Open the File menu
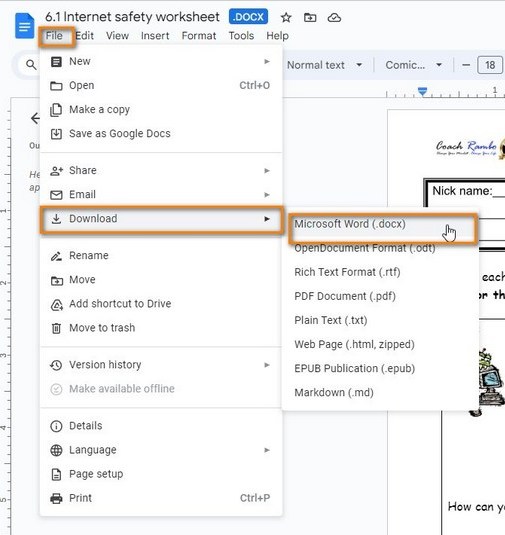The image size is (505, 535). (54, 35)
